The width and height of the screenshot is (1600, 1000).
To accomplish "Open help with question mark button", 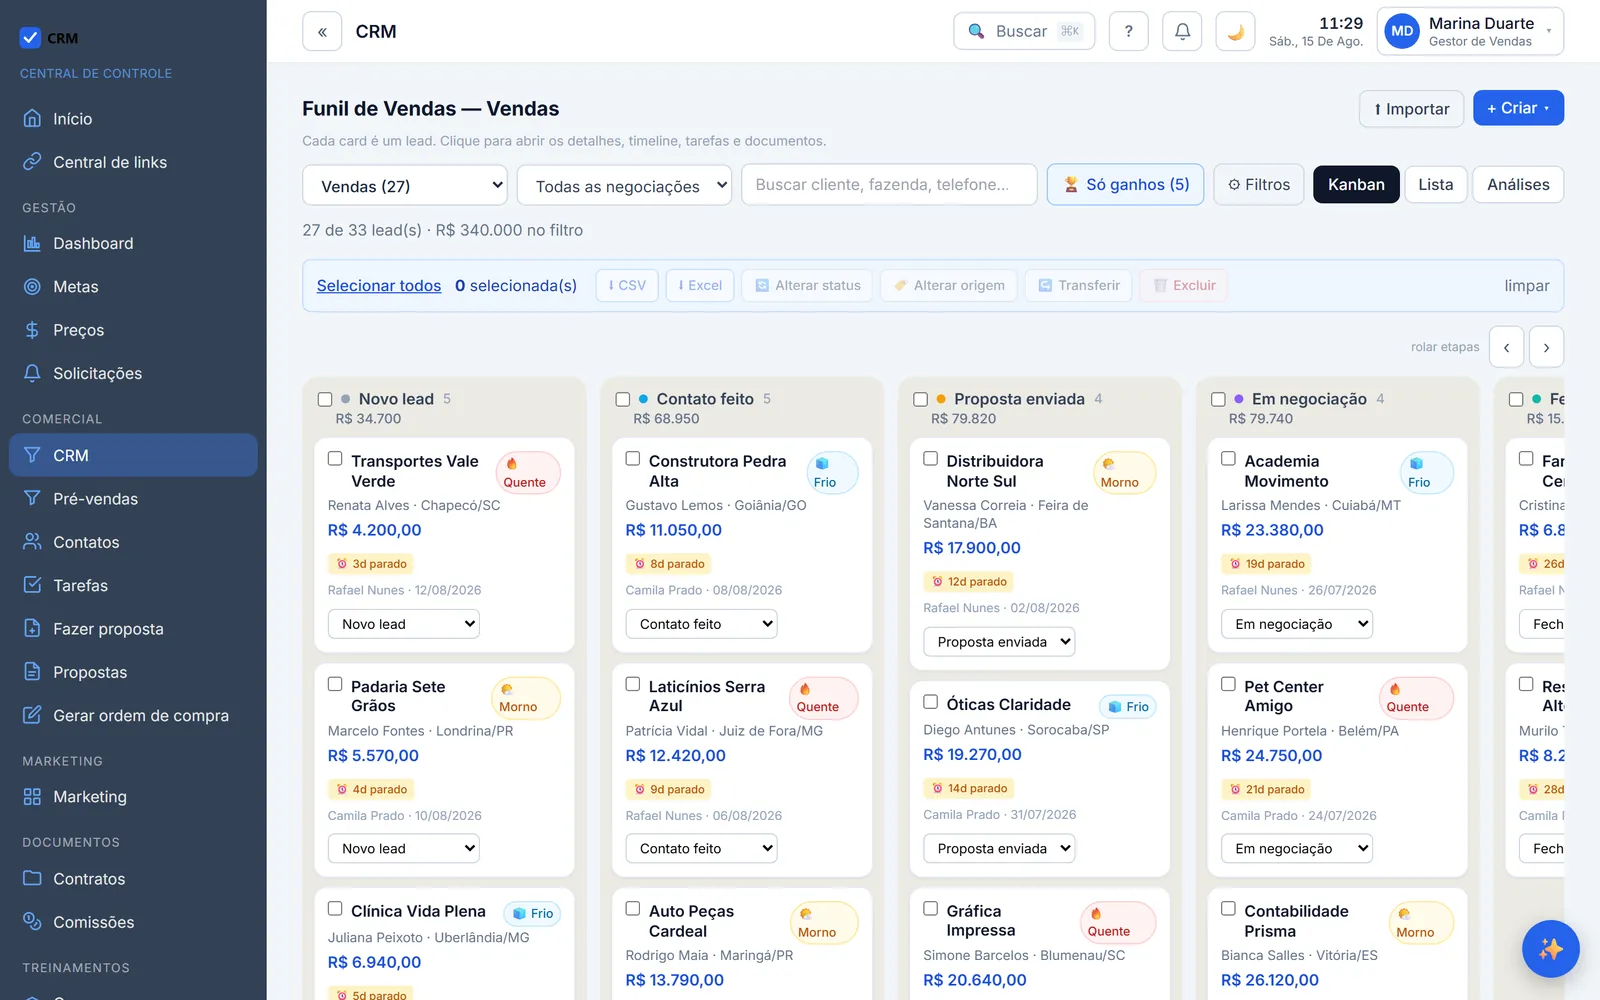I will [x=1128, y=32].
